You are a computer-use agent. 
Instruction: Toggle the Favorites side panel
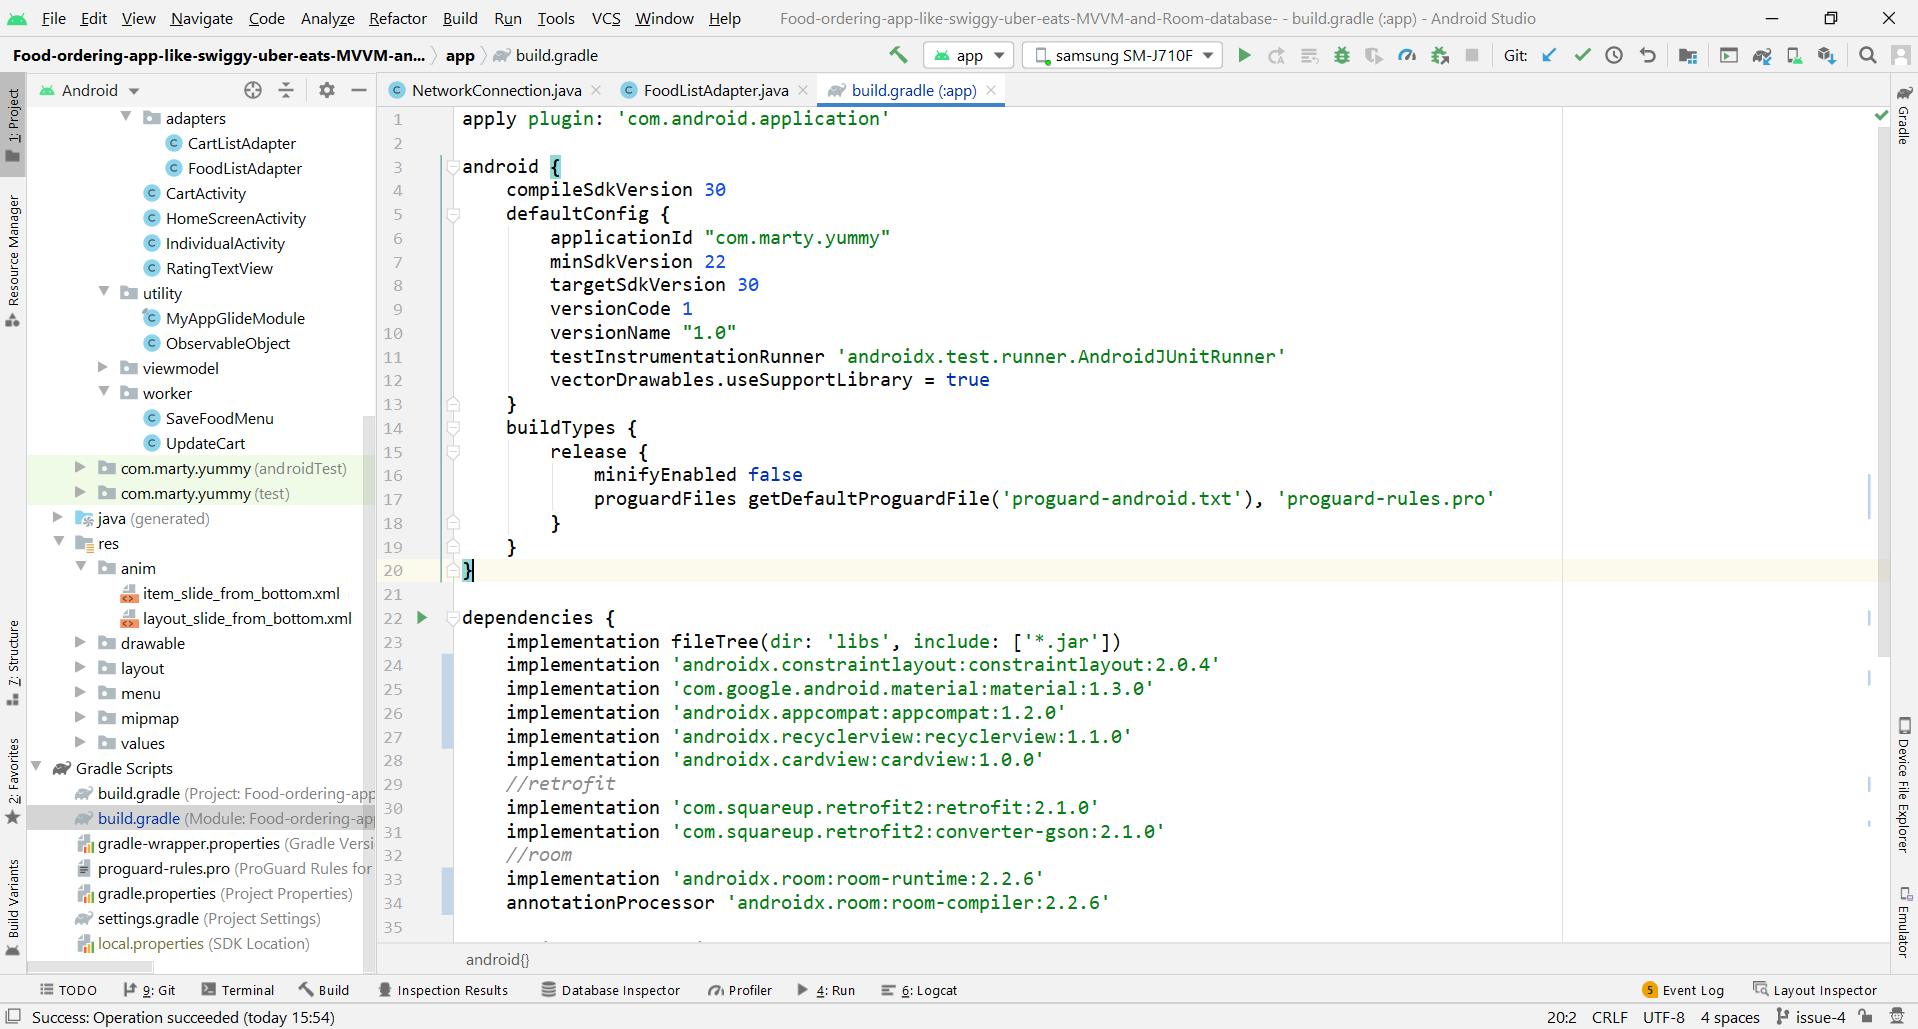(13, 781)
